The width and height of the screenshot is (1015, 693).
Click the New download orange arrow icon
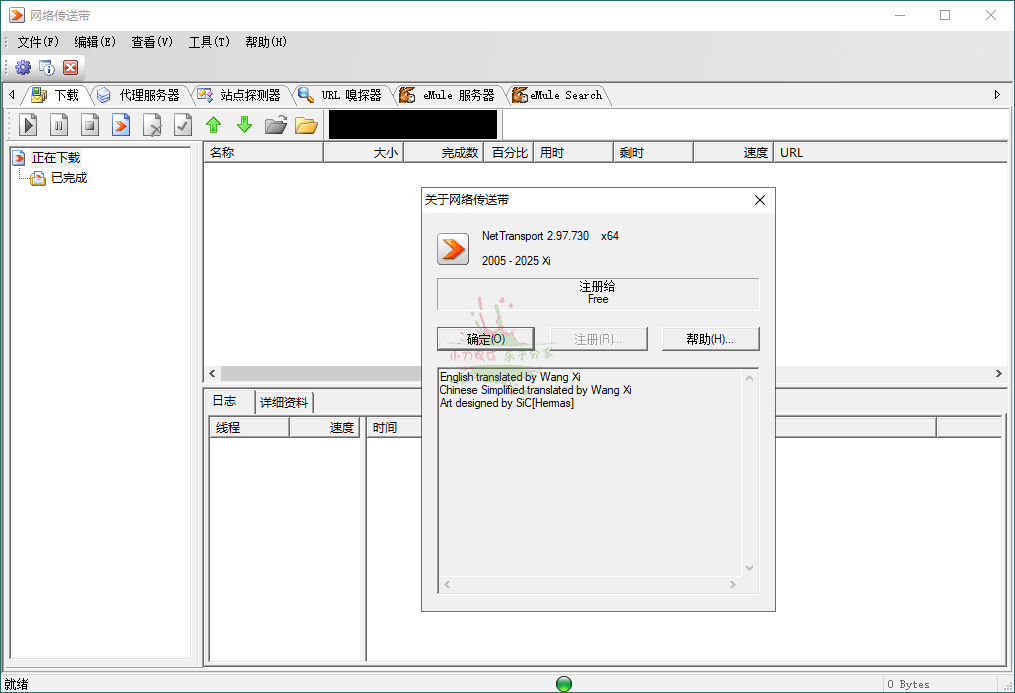point(121,125)
